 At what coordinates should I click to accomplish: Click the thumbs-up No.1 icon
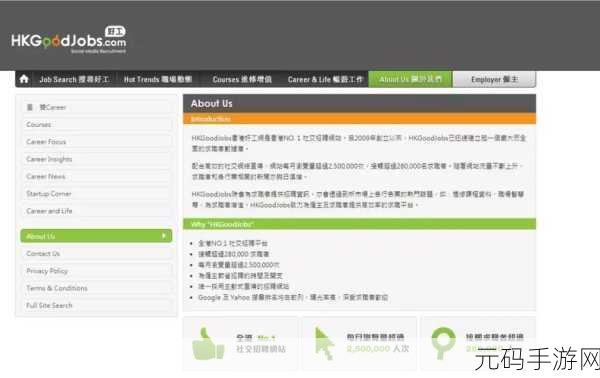coord(208,344)
